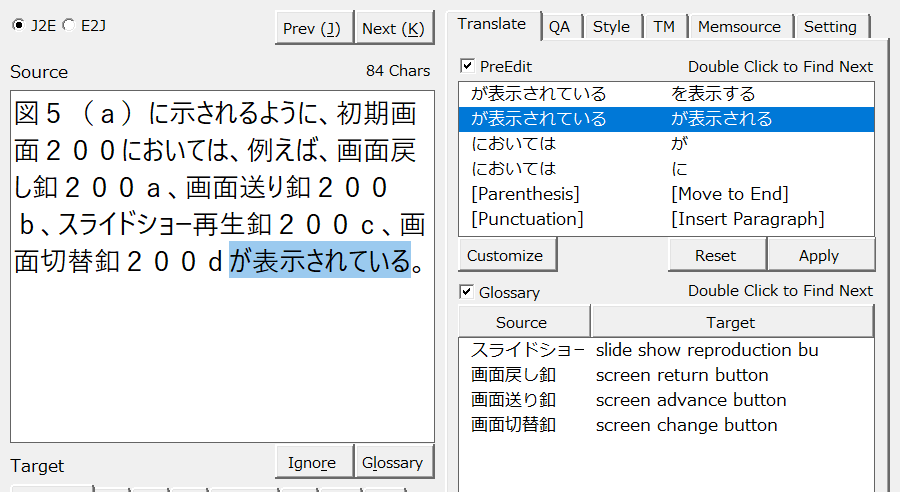Image resolution: width=900 pixels, height=492 pixels.
Task: Open the Style tab
Action: 611,27
